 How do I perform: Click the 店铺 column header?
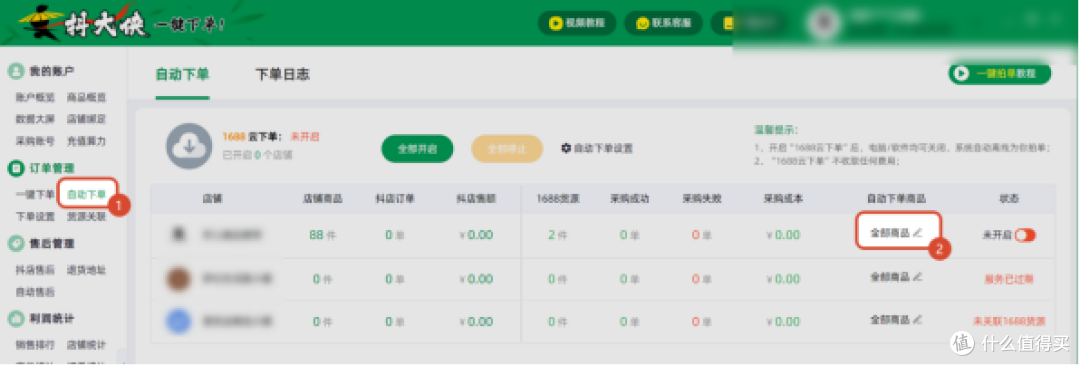[212, 199]
